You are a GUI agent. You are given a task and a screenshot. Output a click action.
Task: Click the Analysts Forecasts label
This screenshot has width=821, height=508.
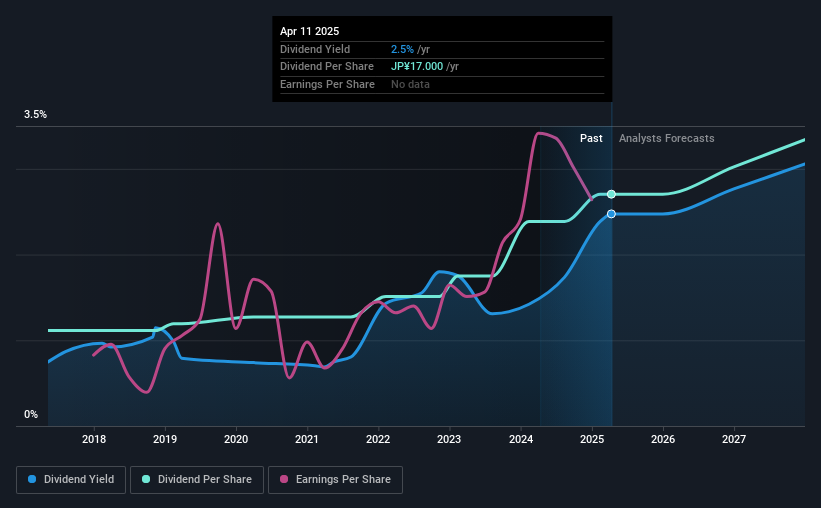(x=667, y=138)
